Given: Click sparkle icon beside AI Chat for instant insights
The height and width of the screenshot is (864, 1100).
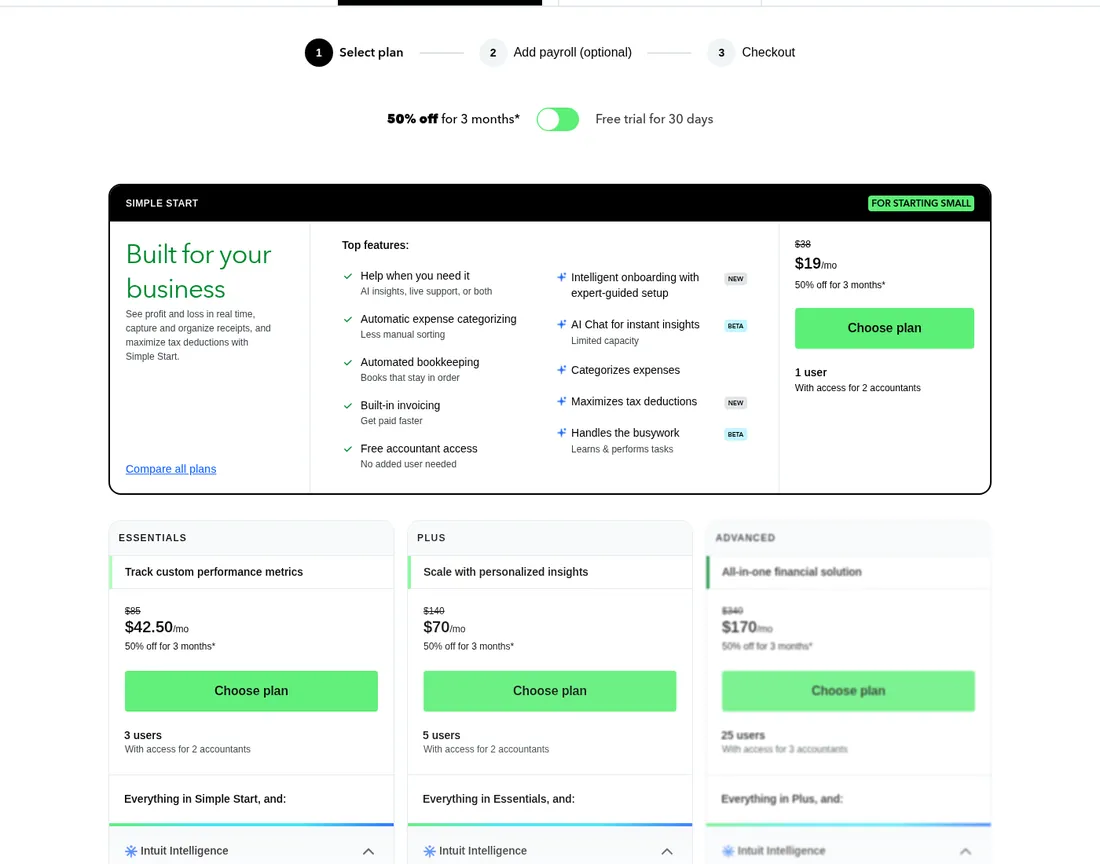Looking at the screenshot, I should coord(561,324).
